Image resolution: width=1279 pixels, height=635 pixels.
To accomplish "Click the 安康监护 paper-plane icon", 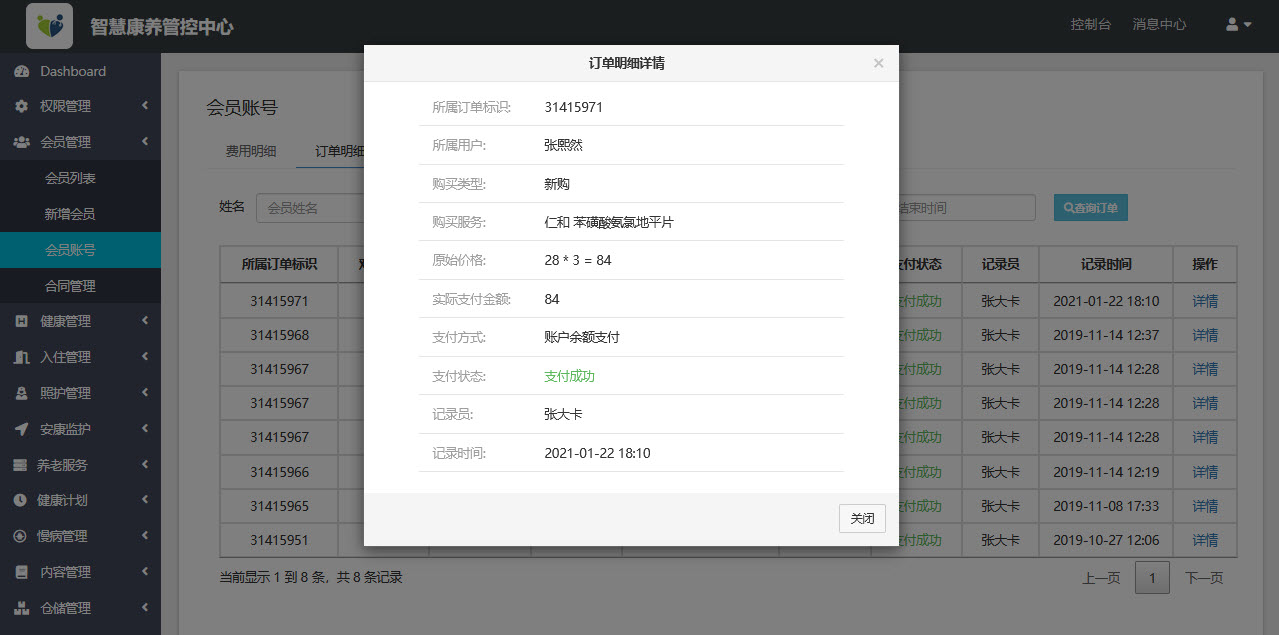I will (22, 428).
